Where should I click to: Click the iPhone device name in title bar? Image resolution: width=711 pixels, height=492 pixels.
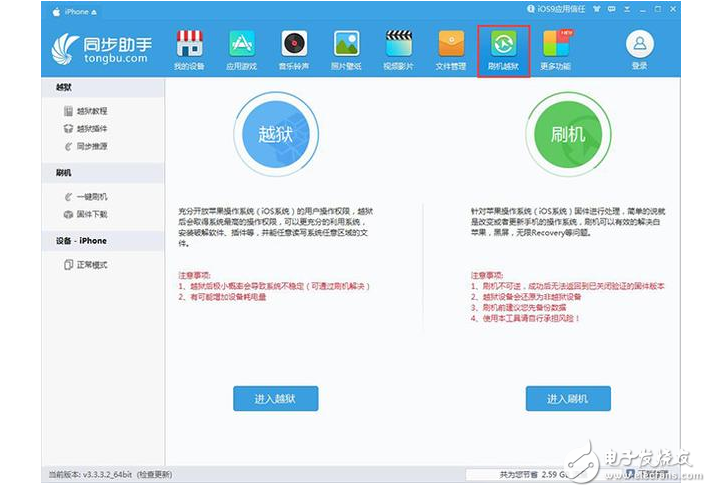[77, 12]
